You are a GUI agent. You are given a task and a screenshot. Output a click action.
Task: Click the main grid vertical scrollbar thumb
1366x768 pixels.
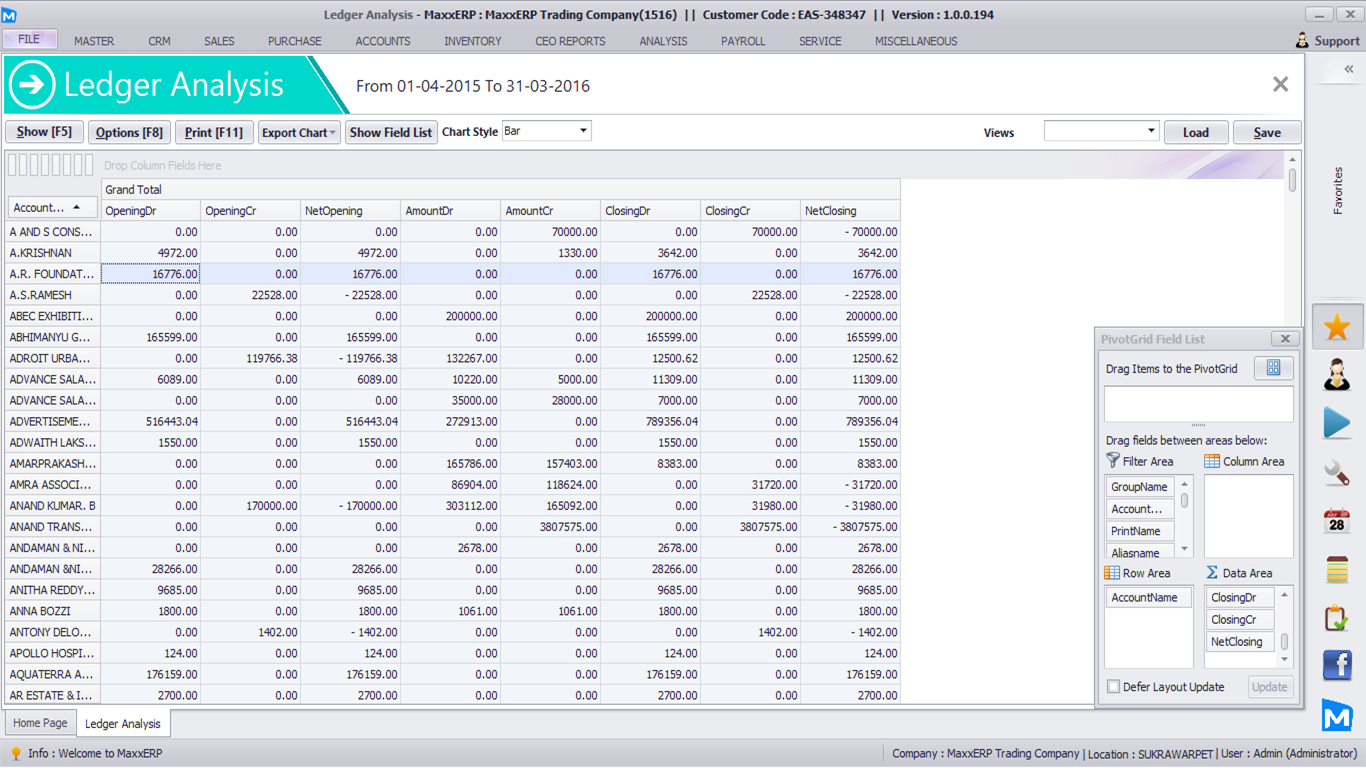(x=1292, y=180)
